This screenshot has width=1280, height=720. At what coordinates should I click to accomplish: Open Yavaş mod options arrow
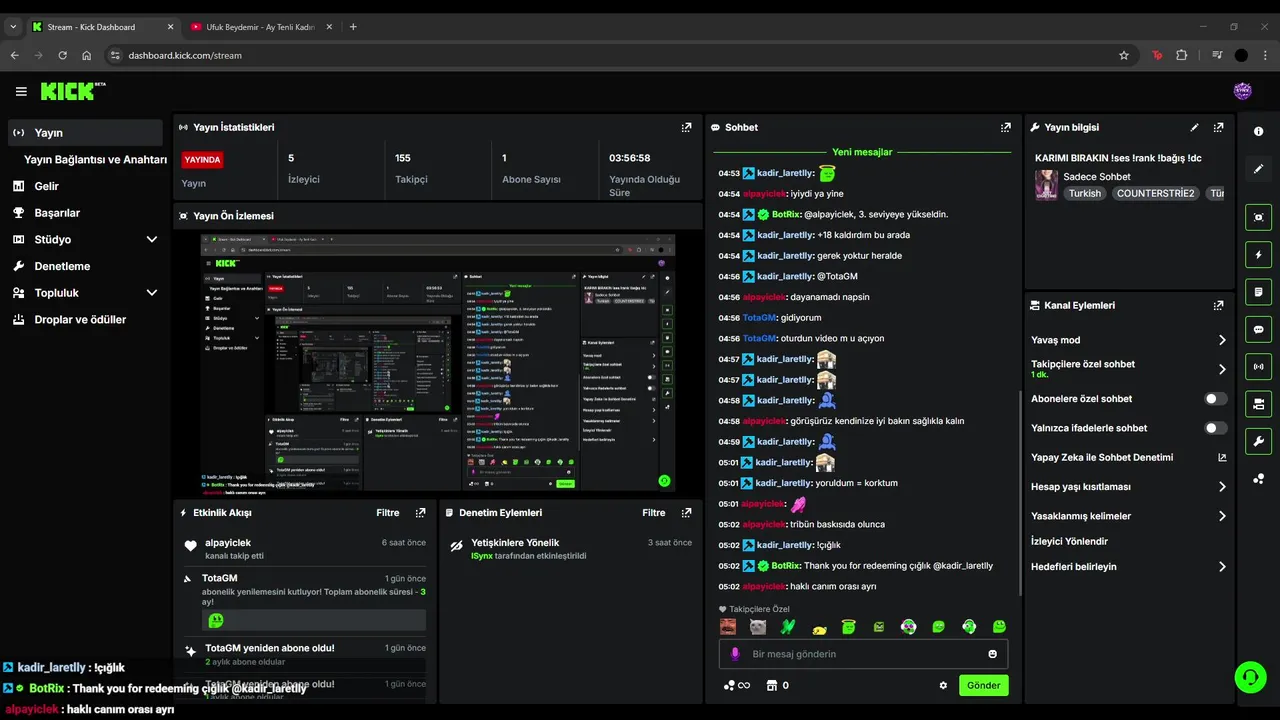click(1222, 340)
